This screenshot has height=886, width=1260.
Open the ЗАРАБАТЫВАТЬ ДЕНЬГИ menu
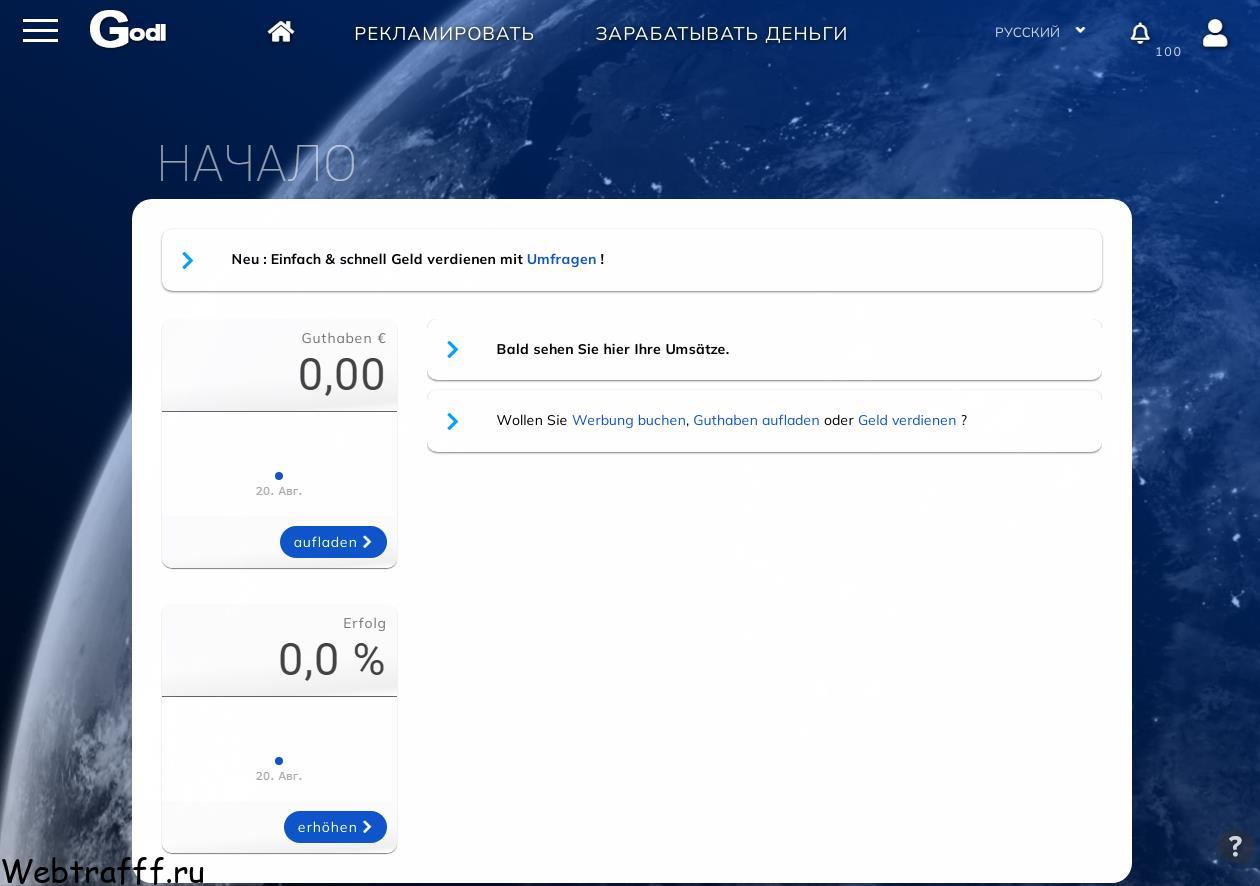pyautogui.click(x=721, y=33)
